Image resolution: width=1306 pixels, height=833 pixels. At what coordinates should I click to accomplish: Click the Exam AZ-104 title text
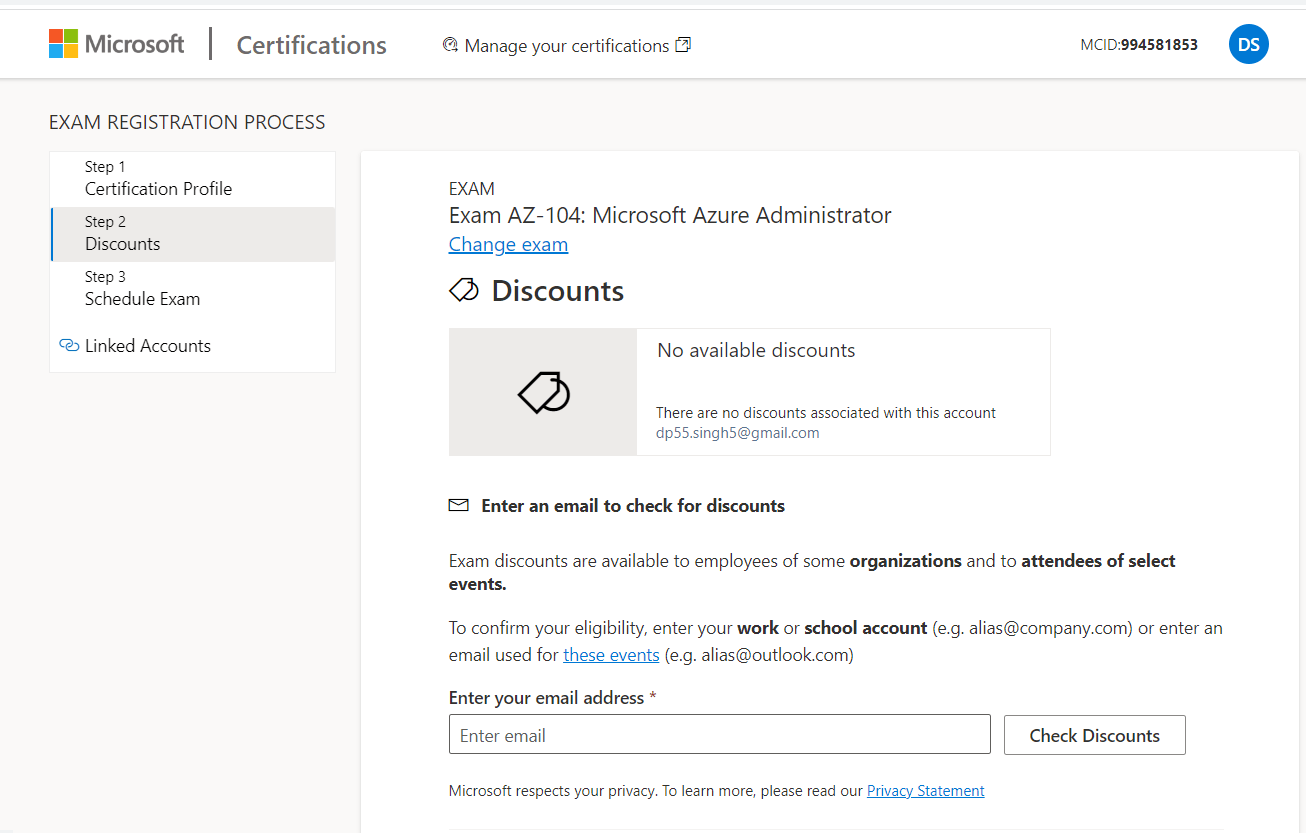[670, 215]
